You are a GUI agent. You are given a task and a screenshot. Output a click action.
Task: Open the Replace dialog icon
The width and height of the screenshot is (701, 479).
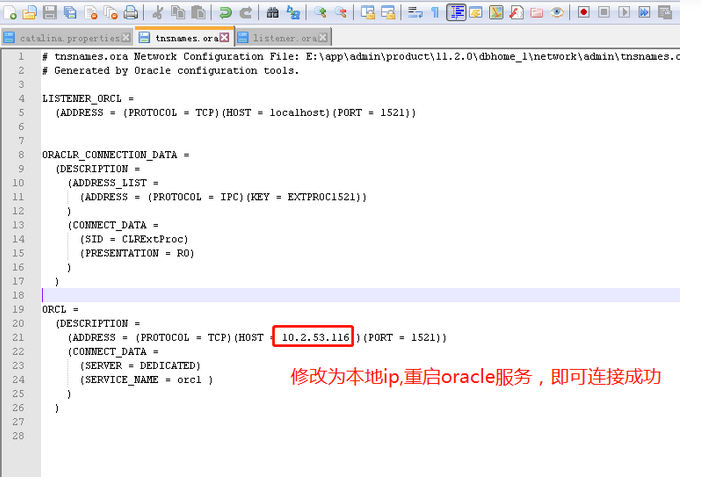[x=293, y=13]
